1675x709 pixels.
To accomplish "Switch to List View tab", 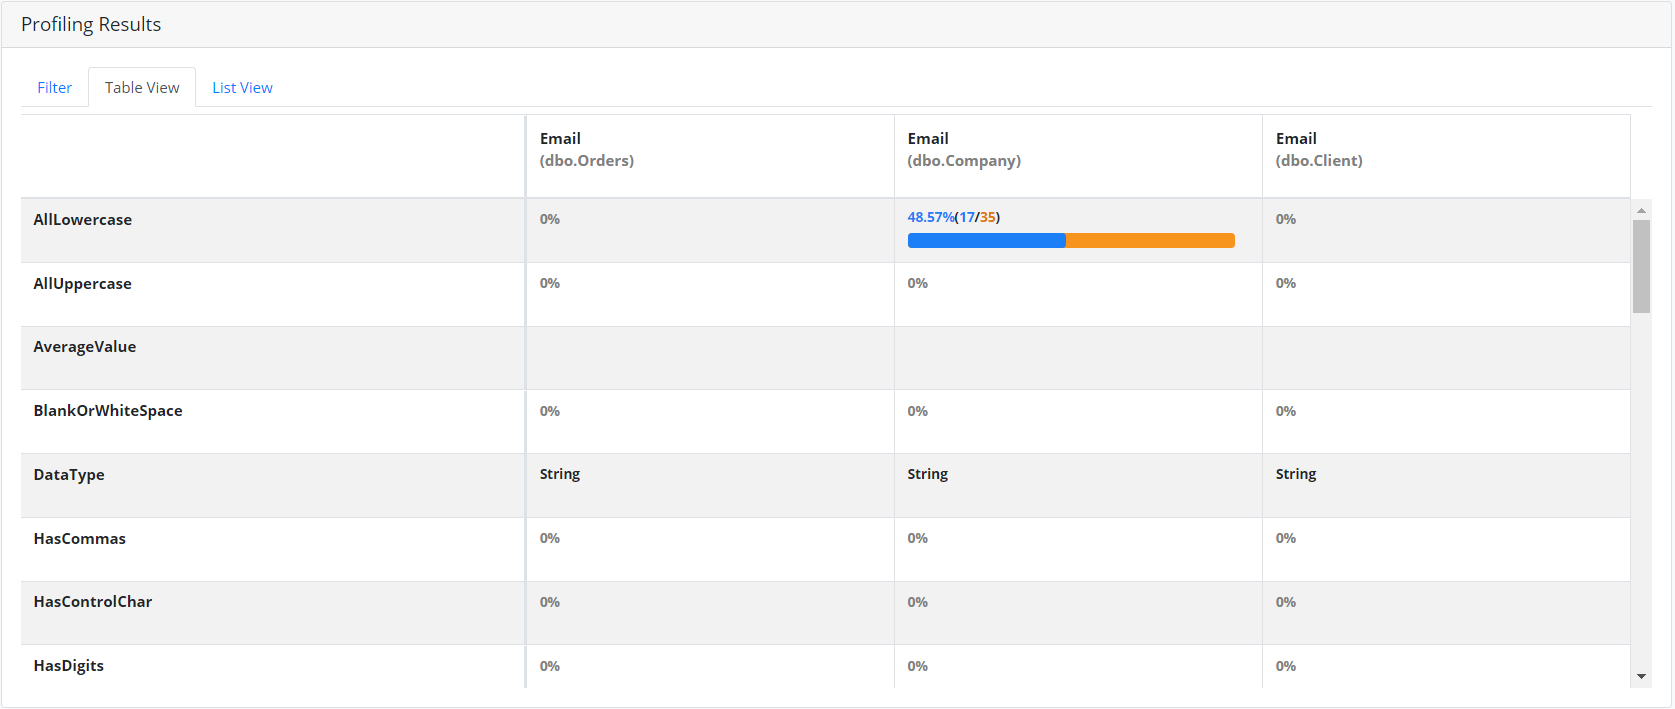I will [242, 88].
